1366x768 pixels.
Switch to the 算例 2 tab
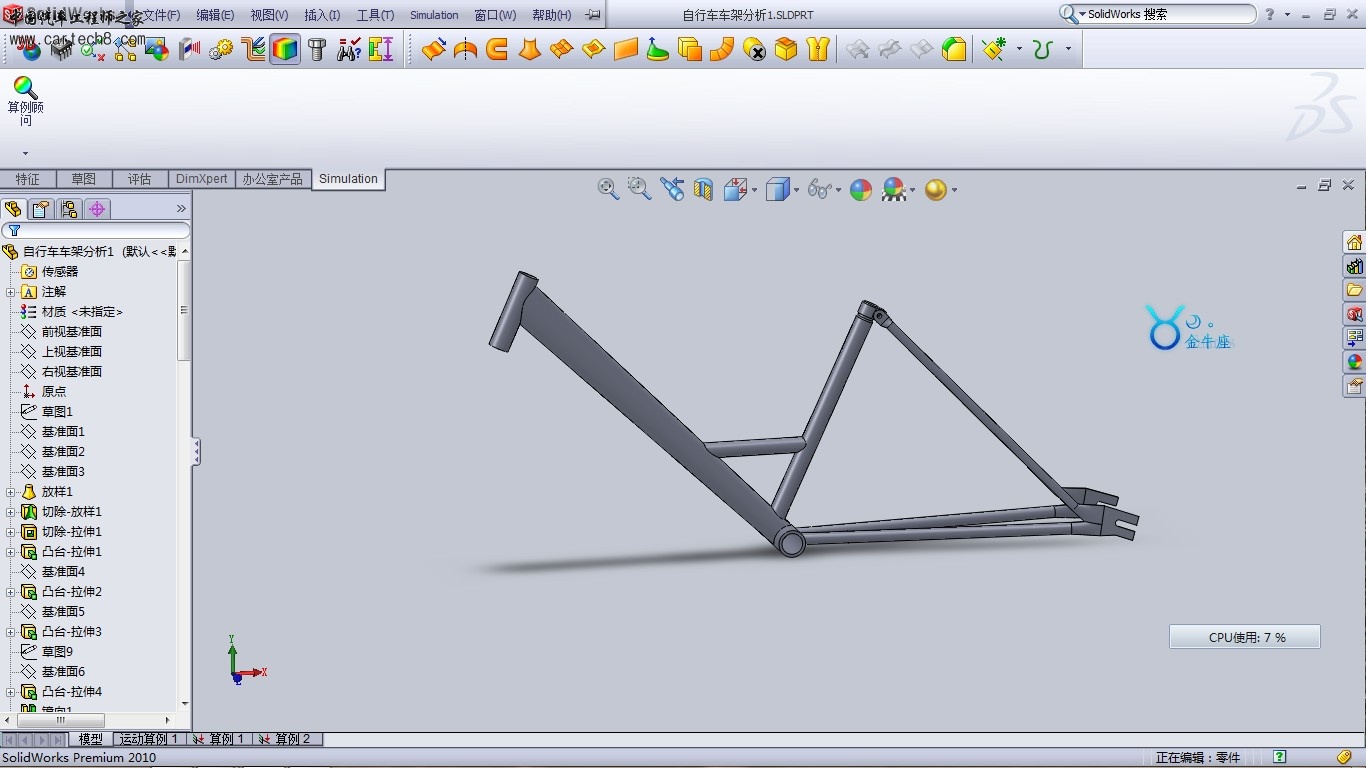point(285,739)
